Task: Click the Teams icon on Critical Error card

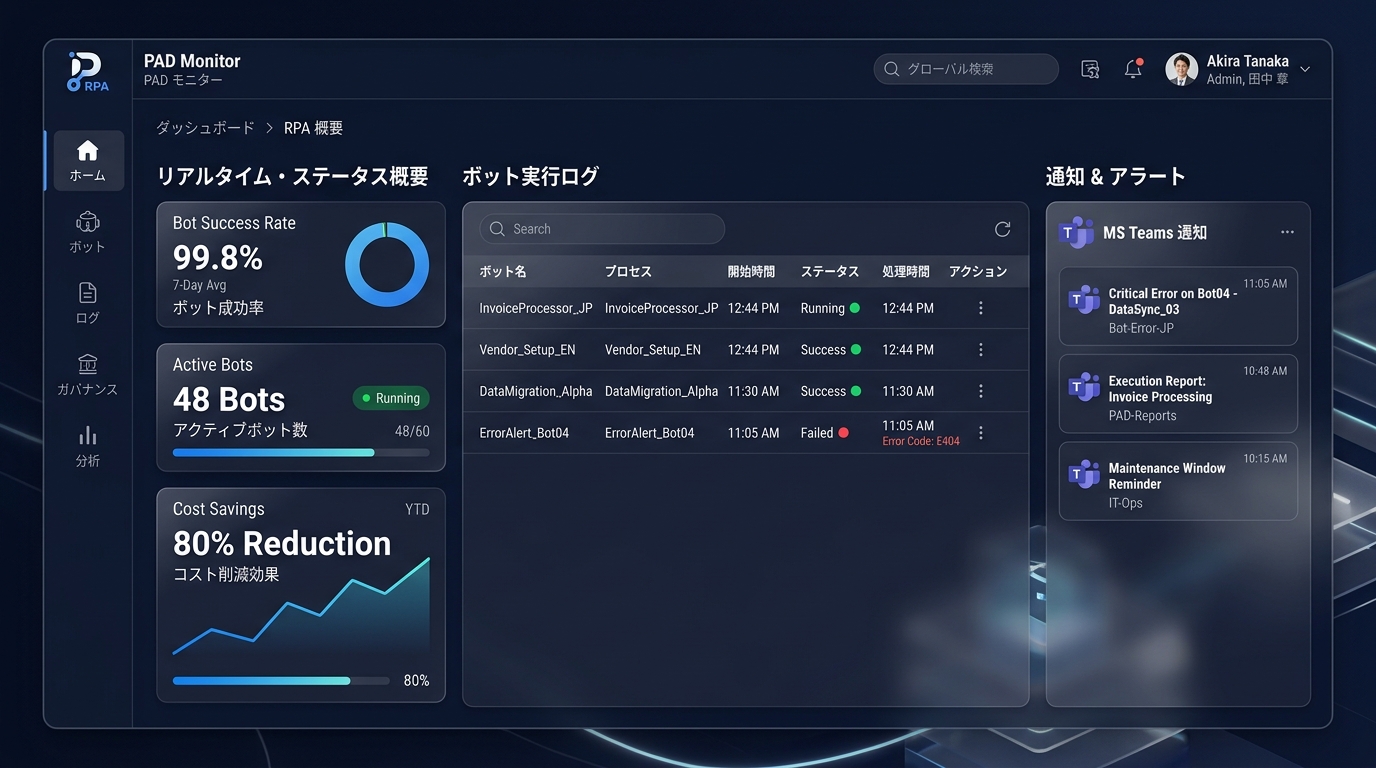Action: (x=1083, y=299)
